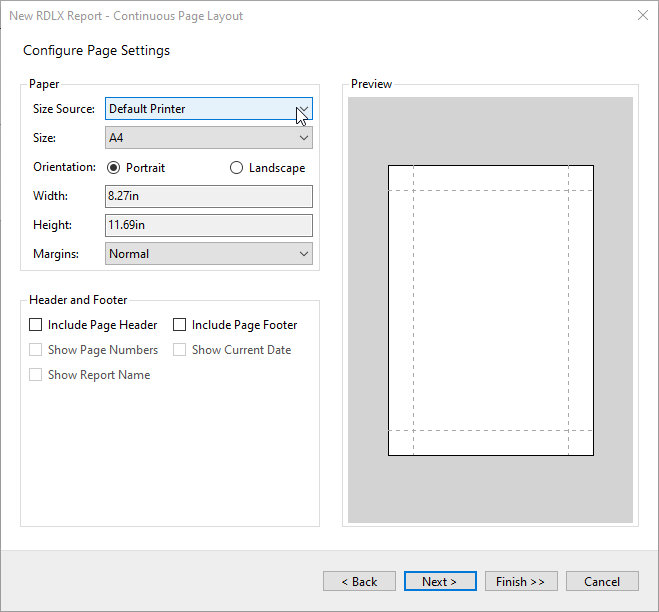
Task: Open the Size Source dropdown
Action: point(208,109)
